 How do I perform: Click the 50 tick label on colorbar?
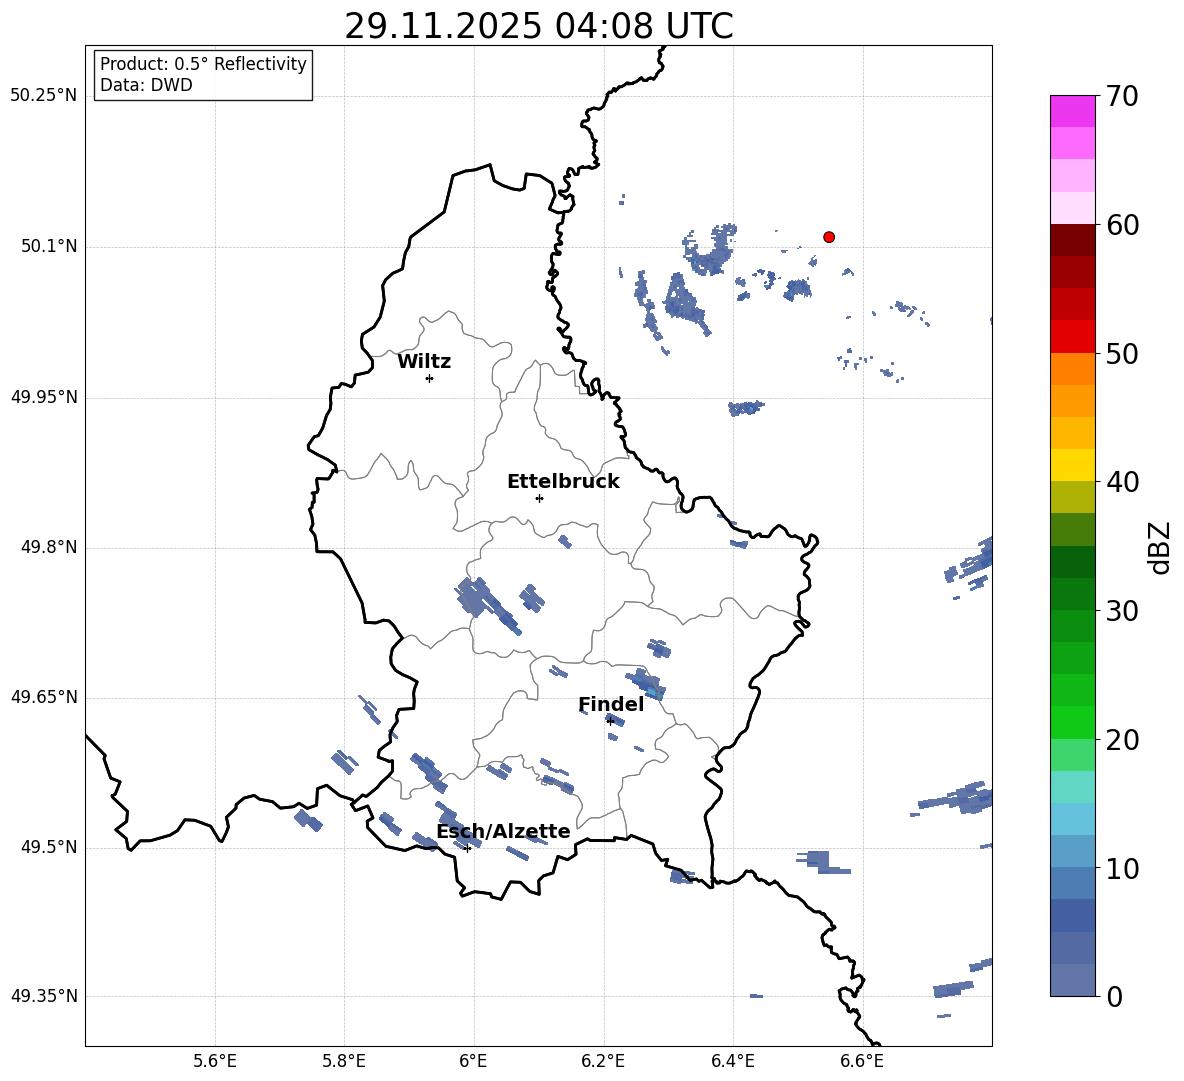[x=1123, y=353]
